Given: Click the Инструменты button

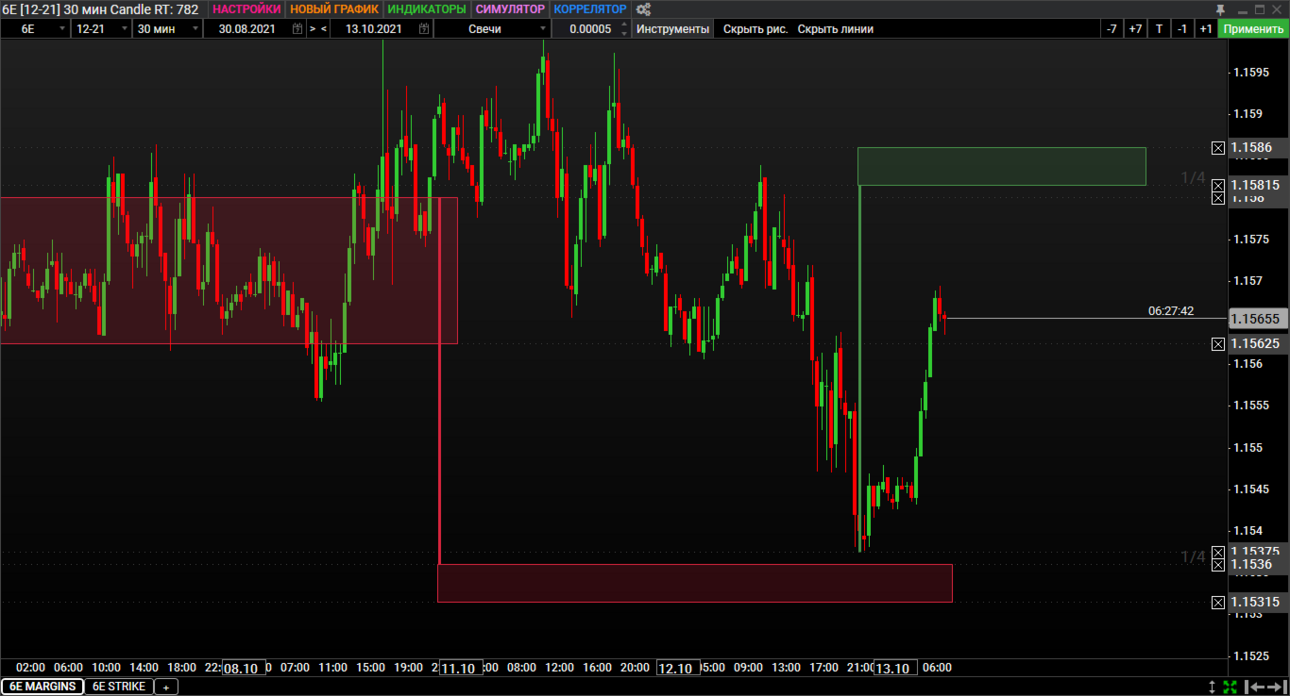Looking at the screenshot, I should coord(673,29).
